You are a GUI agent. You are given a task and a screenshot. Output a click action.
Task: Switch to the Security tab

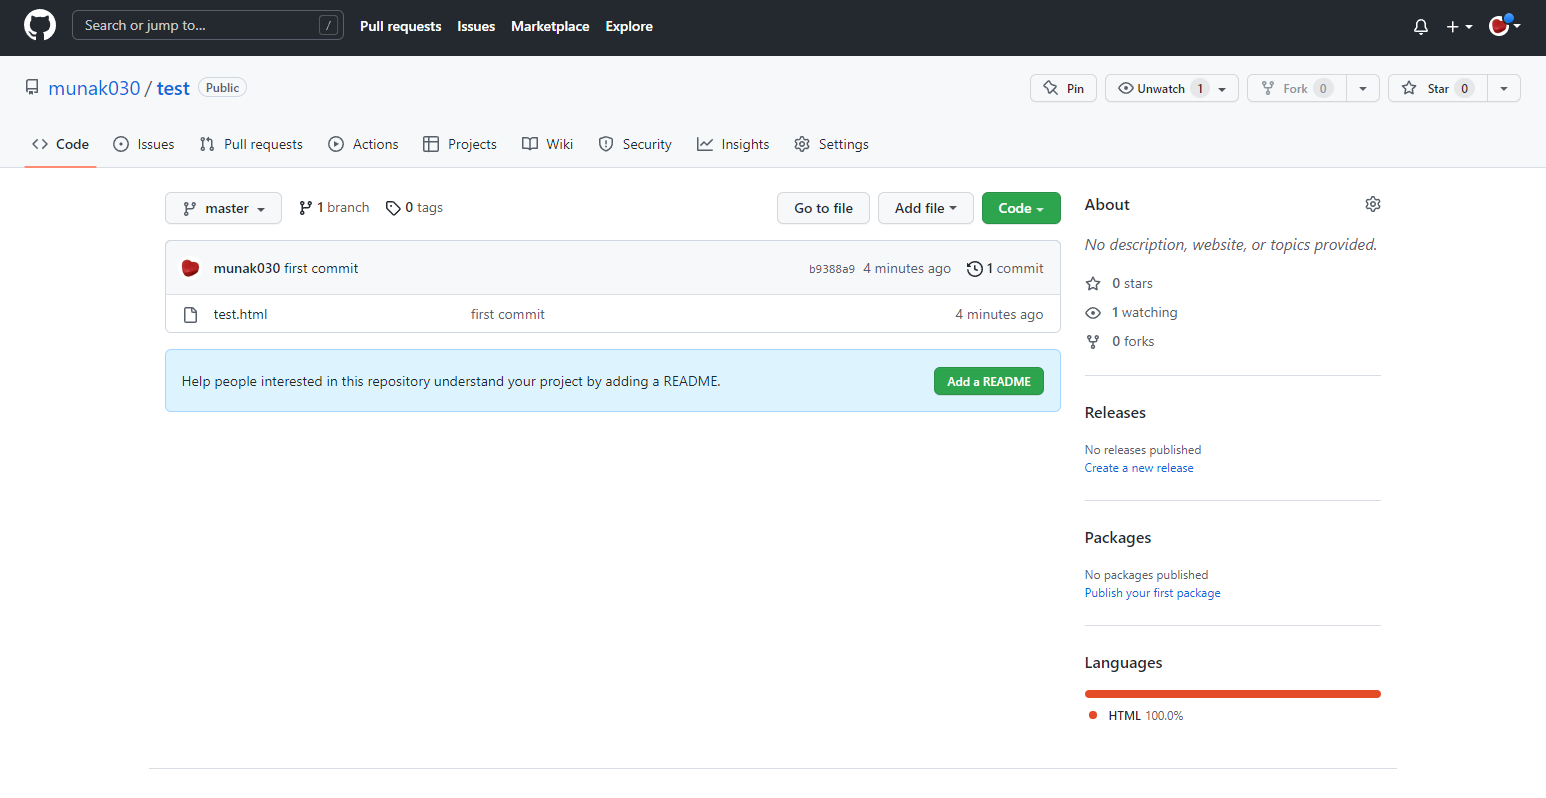[x=635, y=144]
